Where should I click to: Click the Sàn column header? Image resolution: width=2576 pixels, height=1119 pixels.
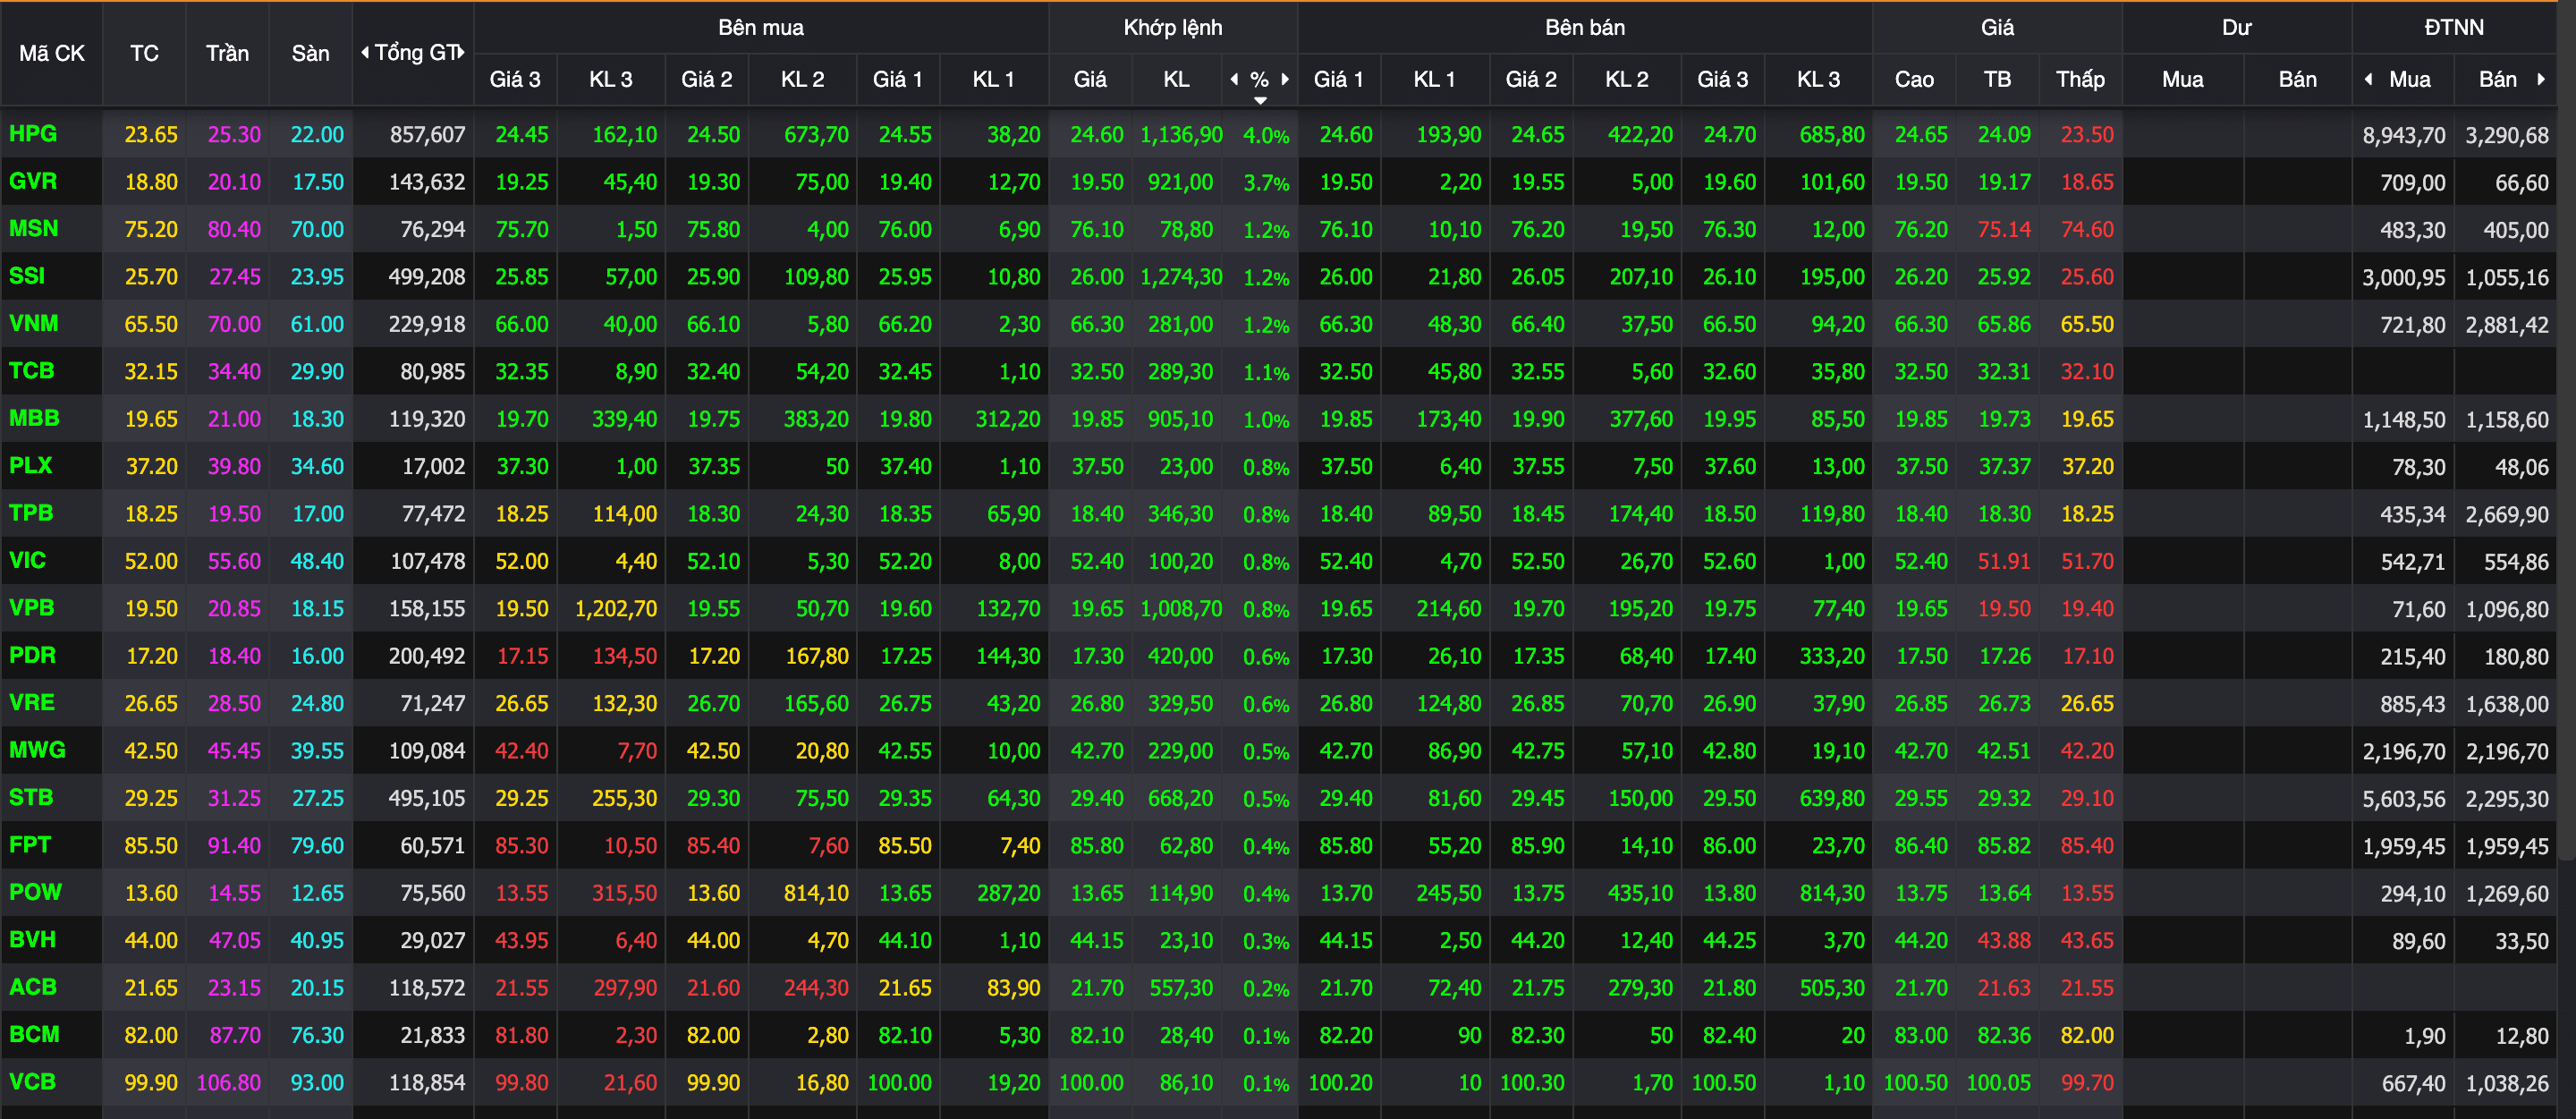[x=310, y=53]
